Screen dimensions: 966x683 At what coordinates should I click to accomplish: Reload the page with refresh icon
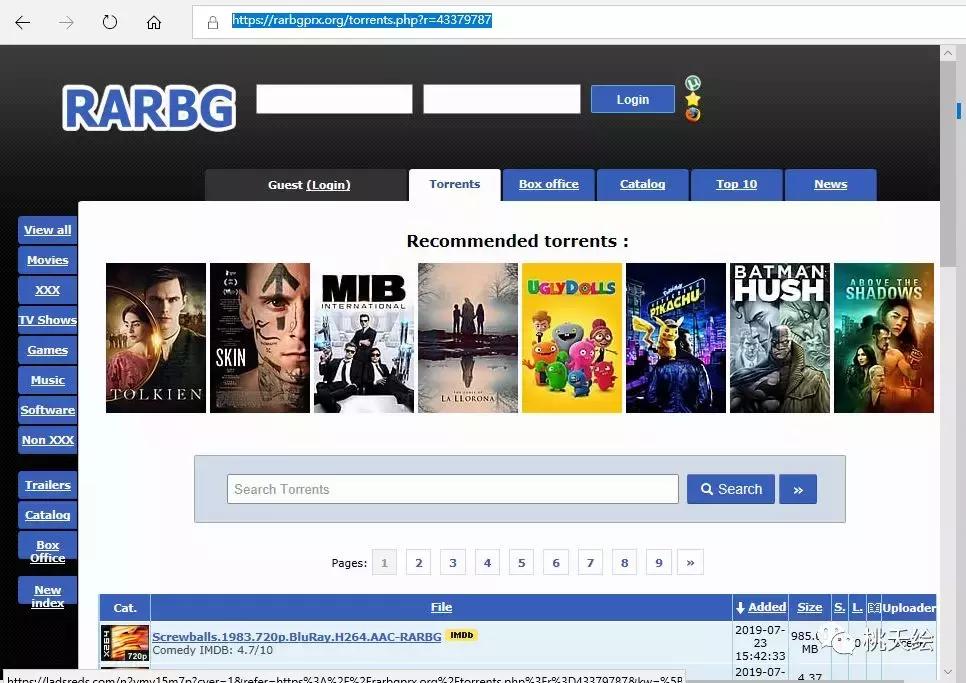coord(110,22)
